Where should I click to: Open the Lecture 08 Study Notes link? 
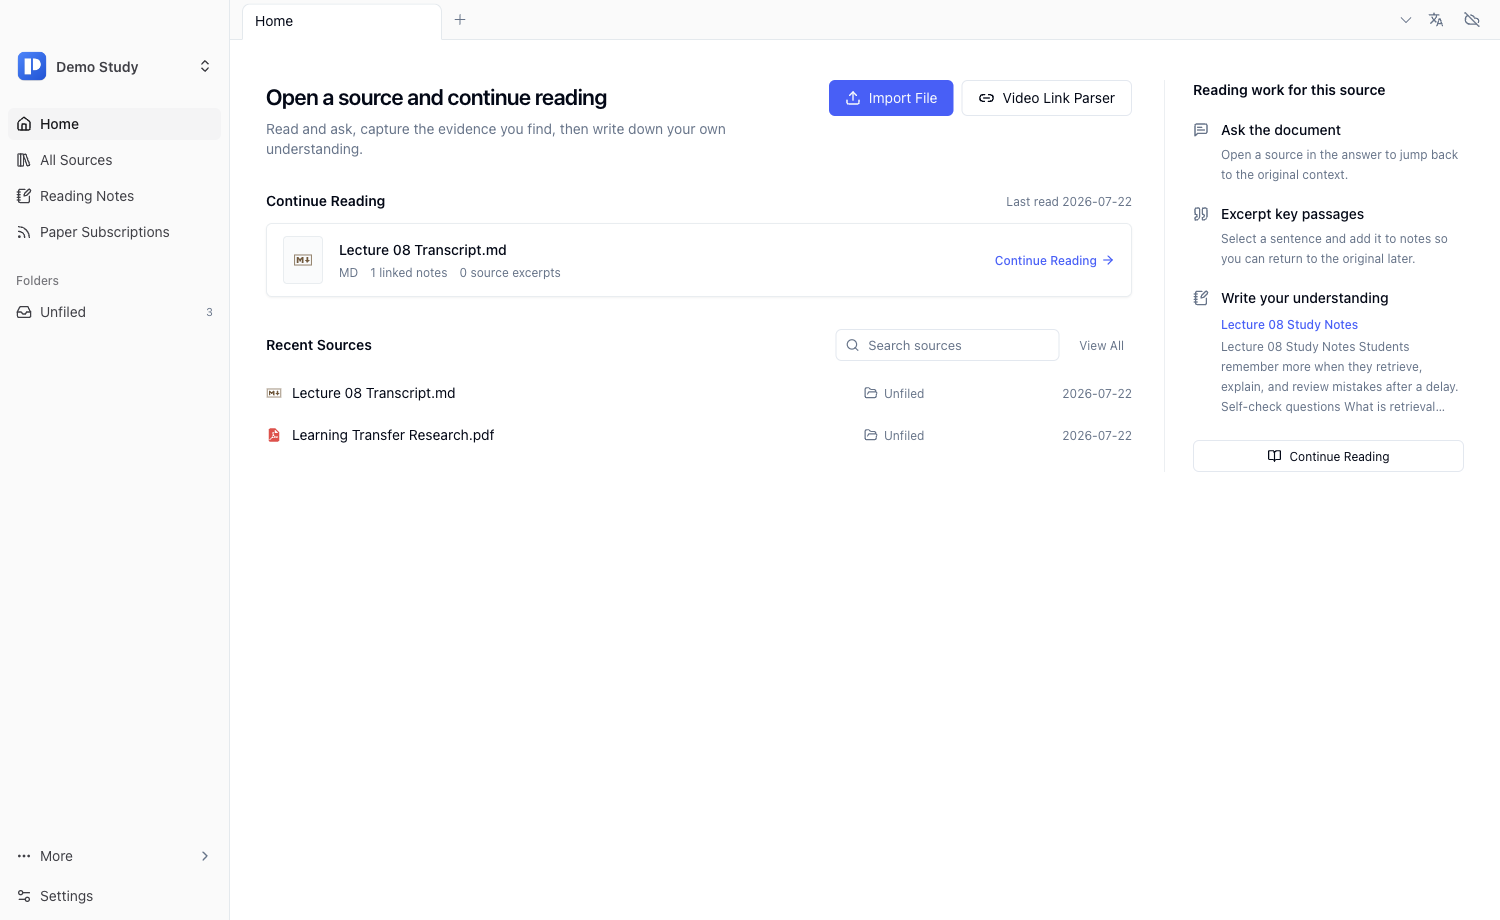(1289, 324)
